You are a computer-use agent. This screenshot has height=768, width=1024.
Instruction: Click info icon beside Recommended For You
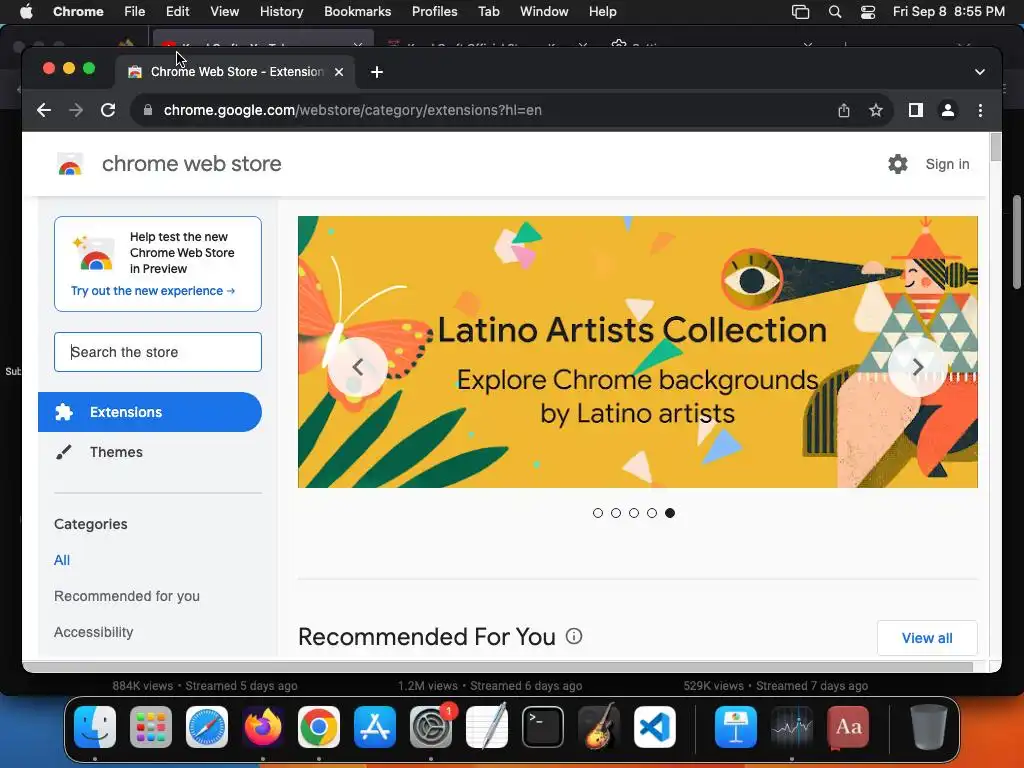(573, 636)
